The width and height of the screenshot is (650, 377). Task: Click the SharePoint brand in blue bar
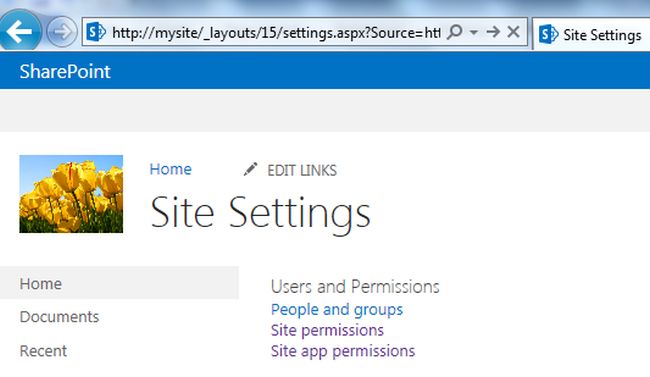(x=65, y=71)
